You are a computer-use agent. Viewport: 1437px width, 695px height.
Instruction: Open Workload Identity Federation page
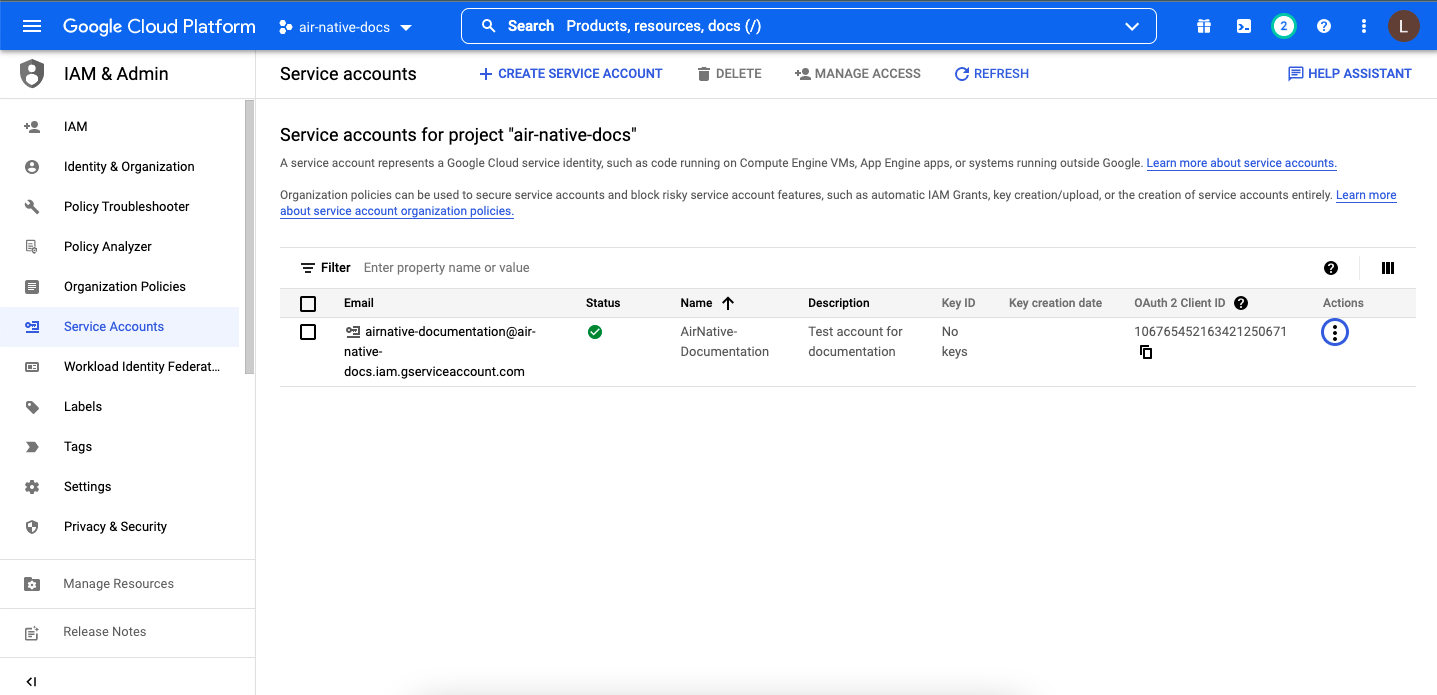(x=141, y=367)
